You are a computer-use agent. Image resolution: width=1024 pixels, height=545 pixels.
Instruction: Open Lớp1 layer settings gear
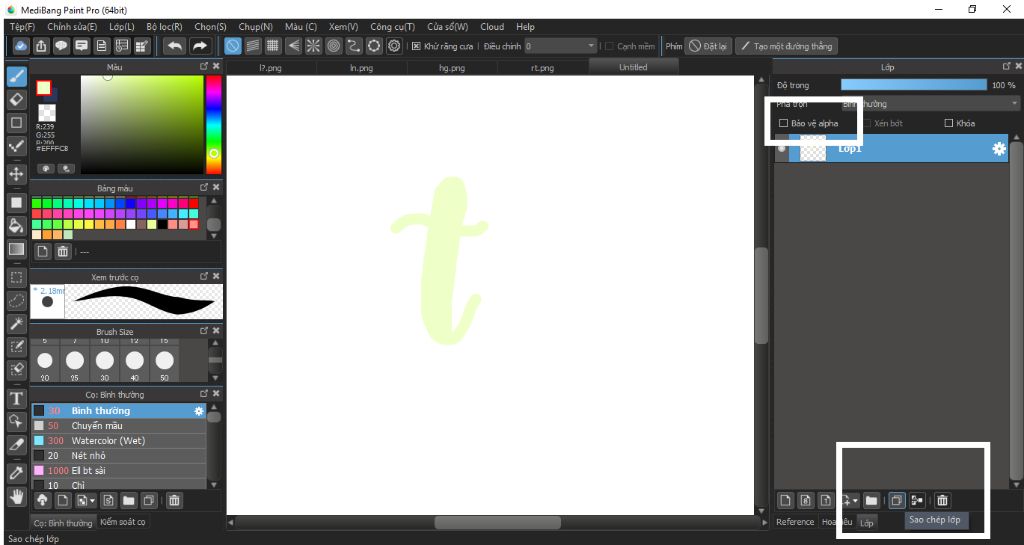(999, 149)
